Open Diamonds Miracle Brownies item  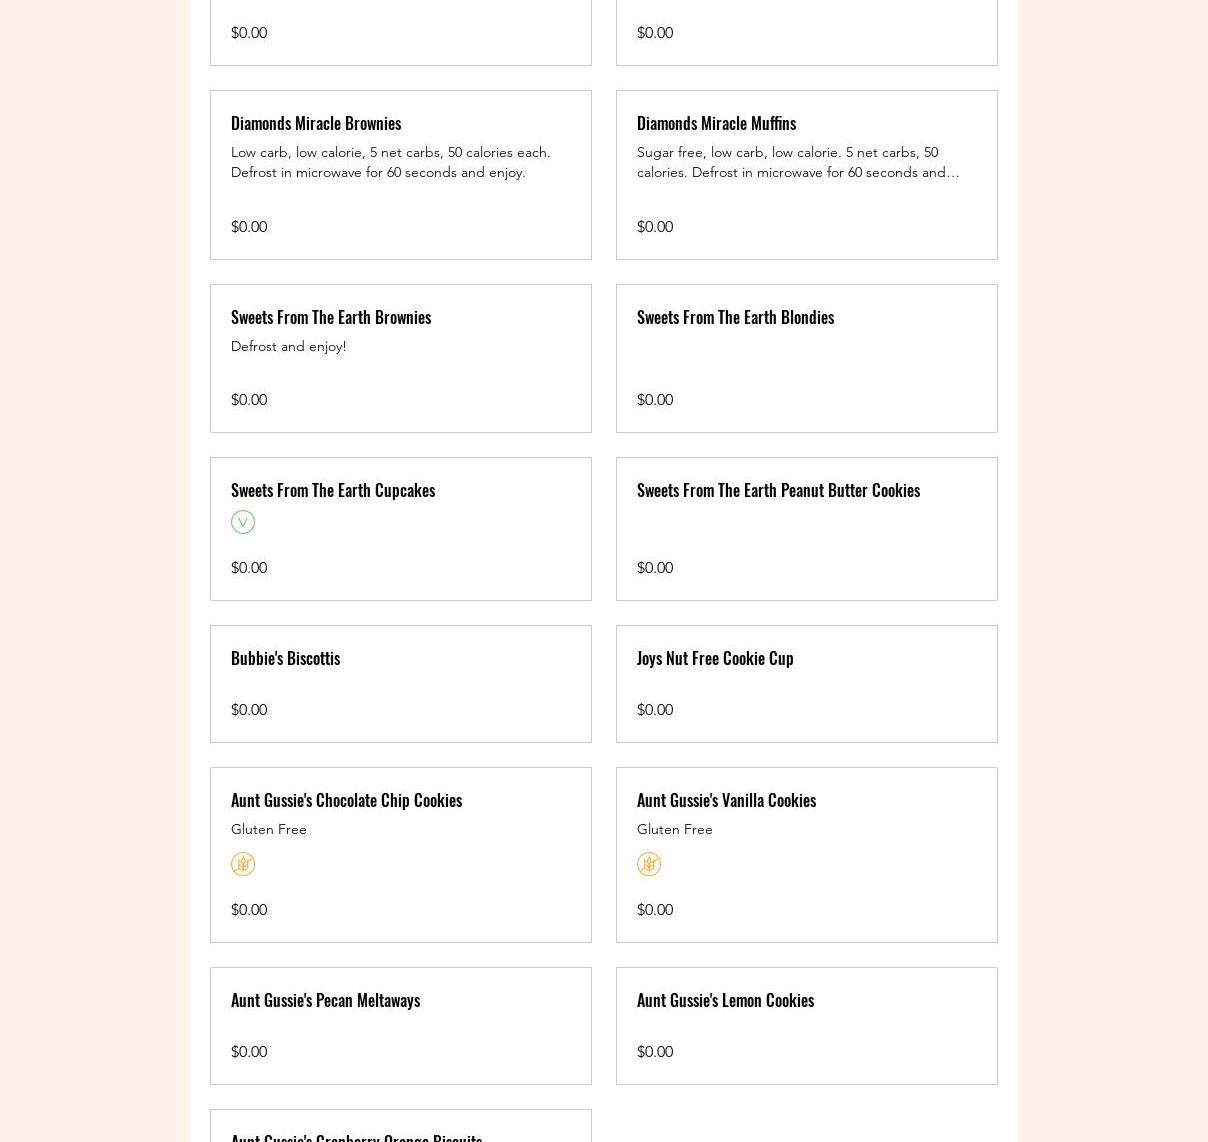316,123
